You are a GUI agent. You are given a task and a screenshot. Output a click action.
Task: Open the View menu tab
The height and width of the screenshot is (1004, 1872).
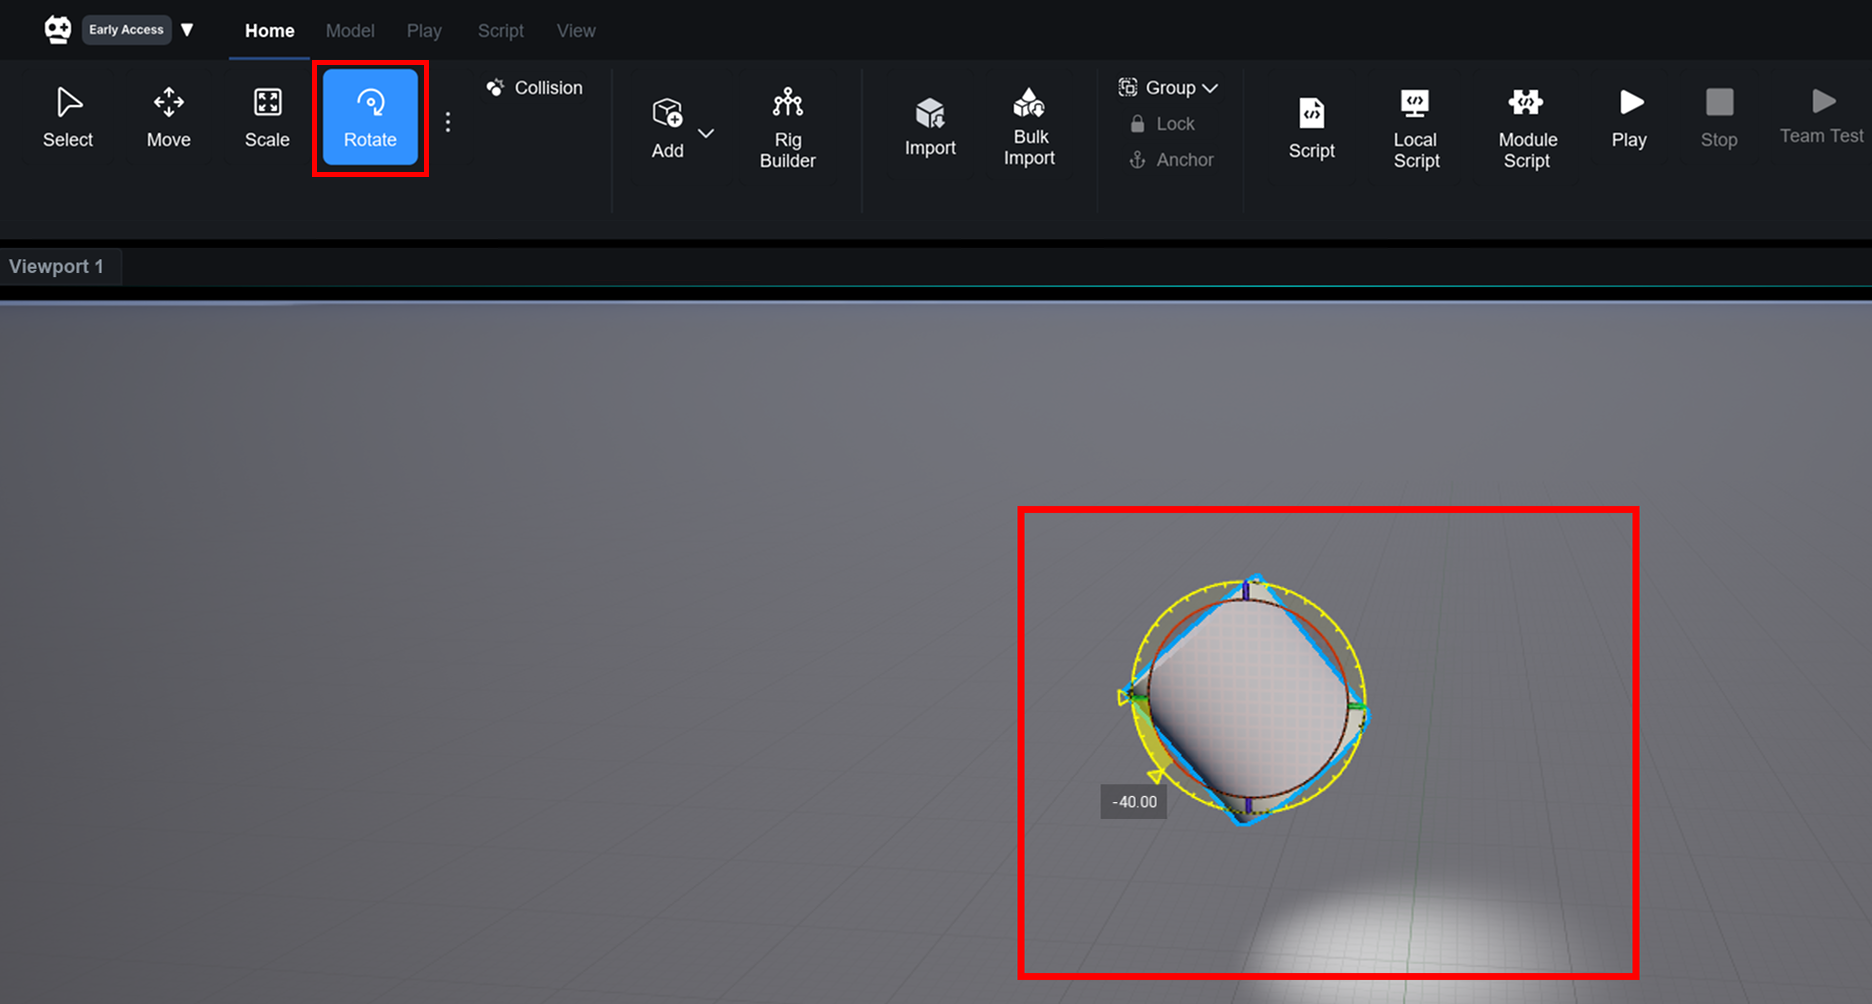576,31
